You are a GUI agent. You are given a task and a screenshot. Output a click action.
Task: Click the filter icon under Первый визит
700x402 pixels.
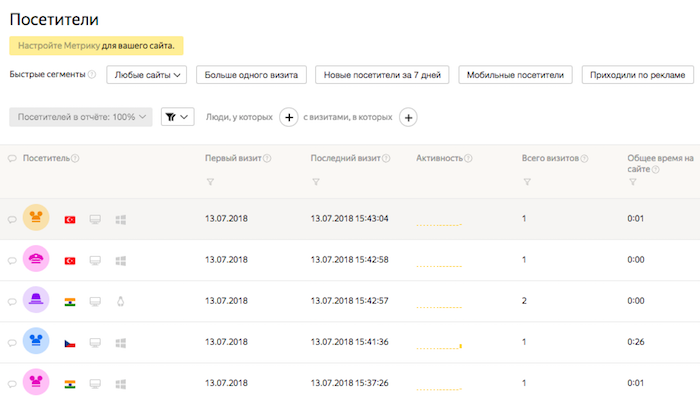[210, 181]
